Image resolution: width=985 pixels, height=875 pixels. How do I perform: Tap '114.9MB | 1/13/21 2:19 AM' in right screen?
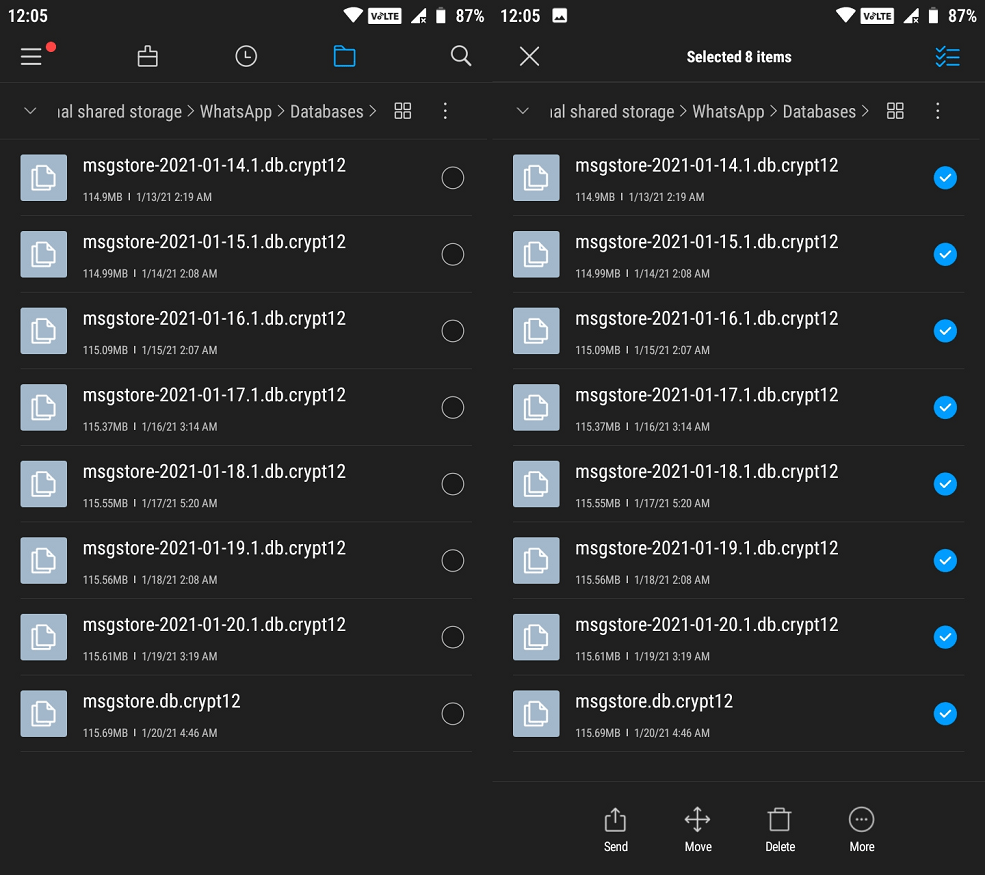point(639,197)
